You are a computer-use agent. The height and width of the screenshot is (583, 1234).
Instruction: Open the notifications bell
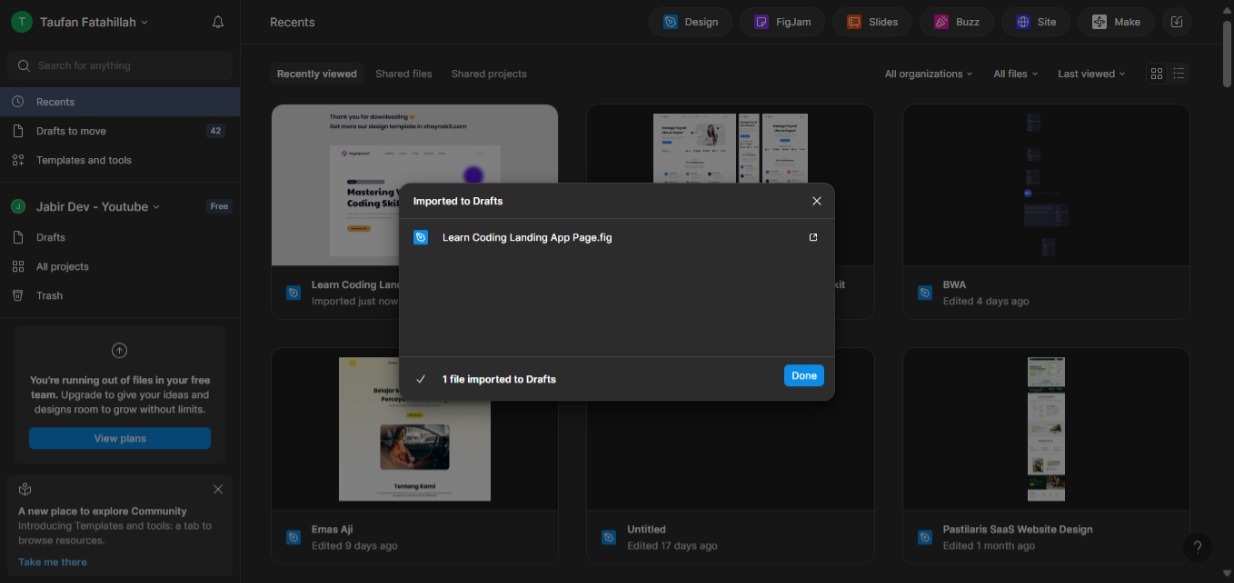(218, 22)
